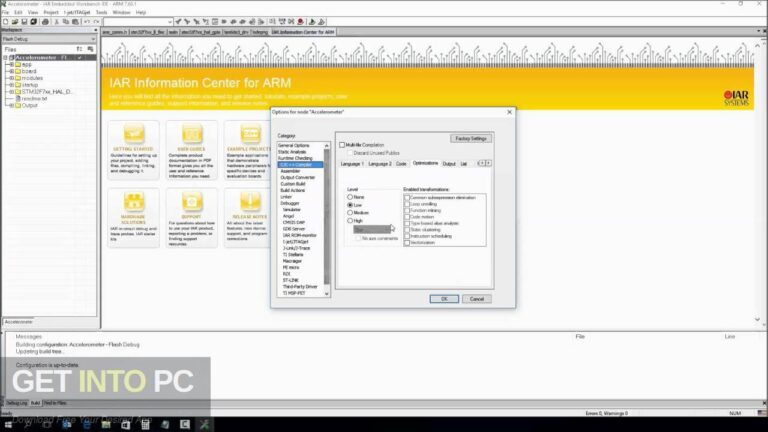The height and width of the screenshot is (432, 768).
Task: Toggle Loop unrolling checkbox
Action: pyautogui.click(x=407, y=204)
